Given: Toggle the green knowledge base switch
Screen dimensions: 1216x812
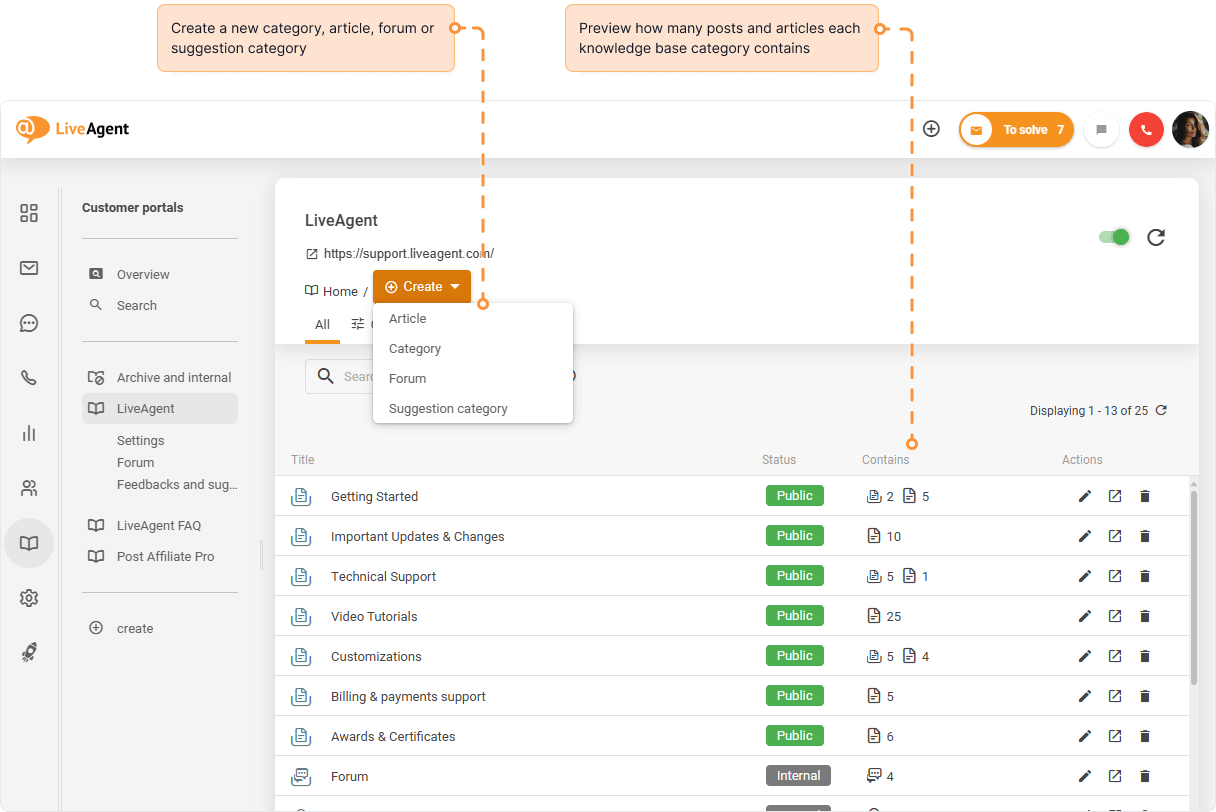Looking at the screenshot, I should coord(1114,237).
